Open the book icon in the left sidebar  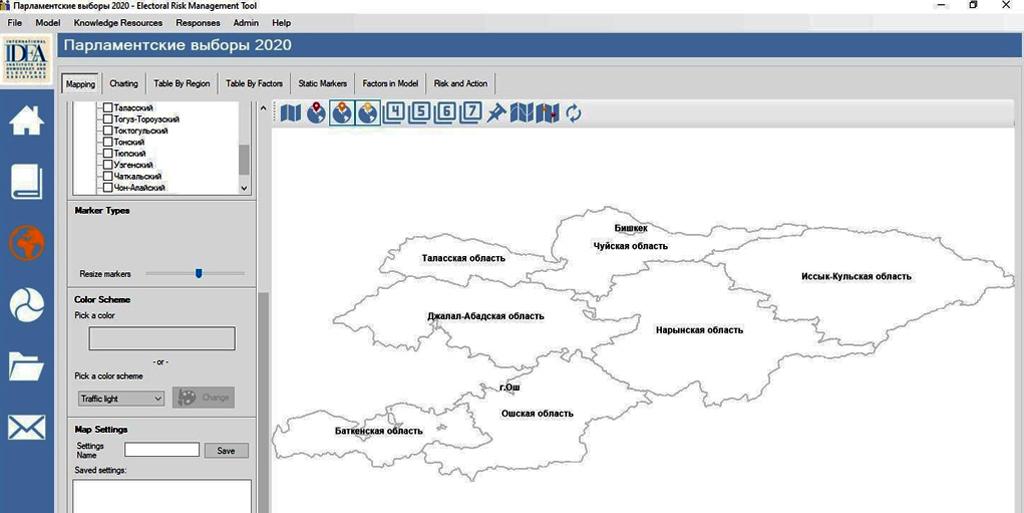[x=27, y=182]
